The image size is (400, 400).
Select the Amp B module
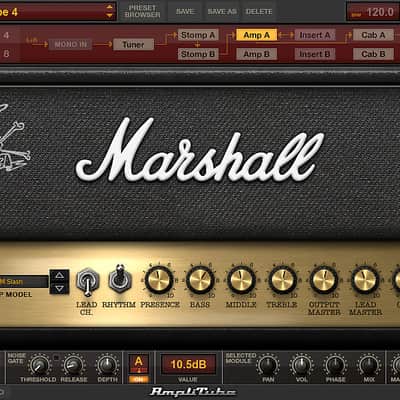pyautogui.click(x=256, y=54)
